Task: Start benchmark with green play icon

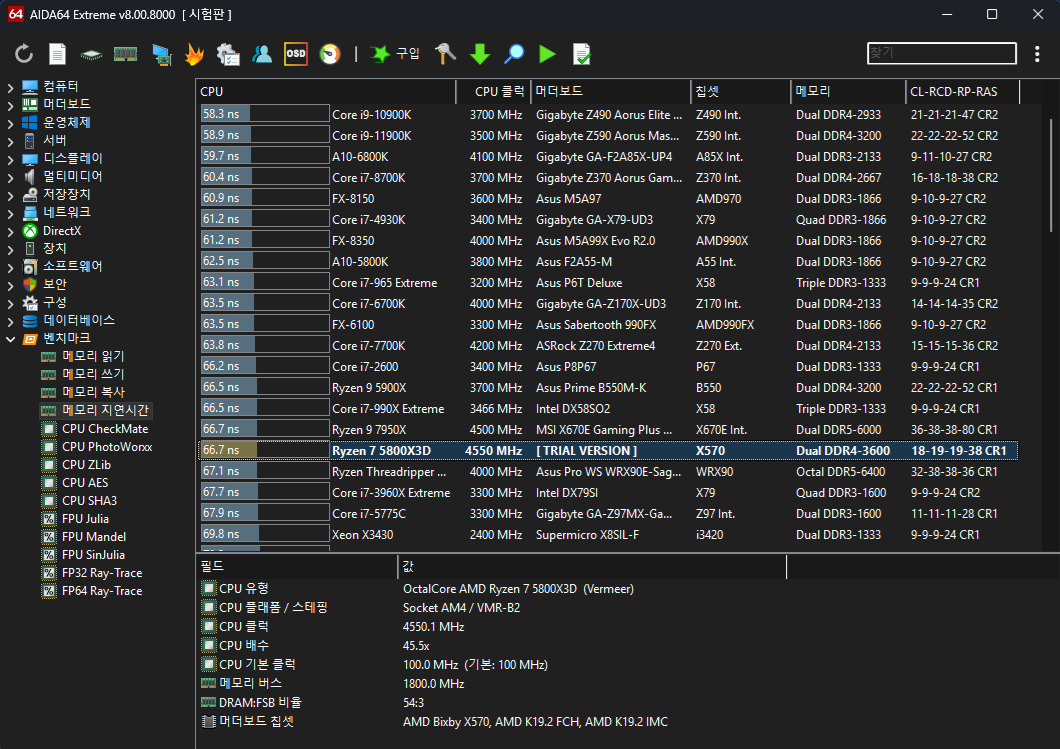Action: 548,54
